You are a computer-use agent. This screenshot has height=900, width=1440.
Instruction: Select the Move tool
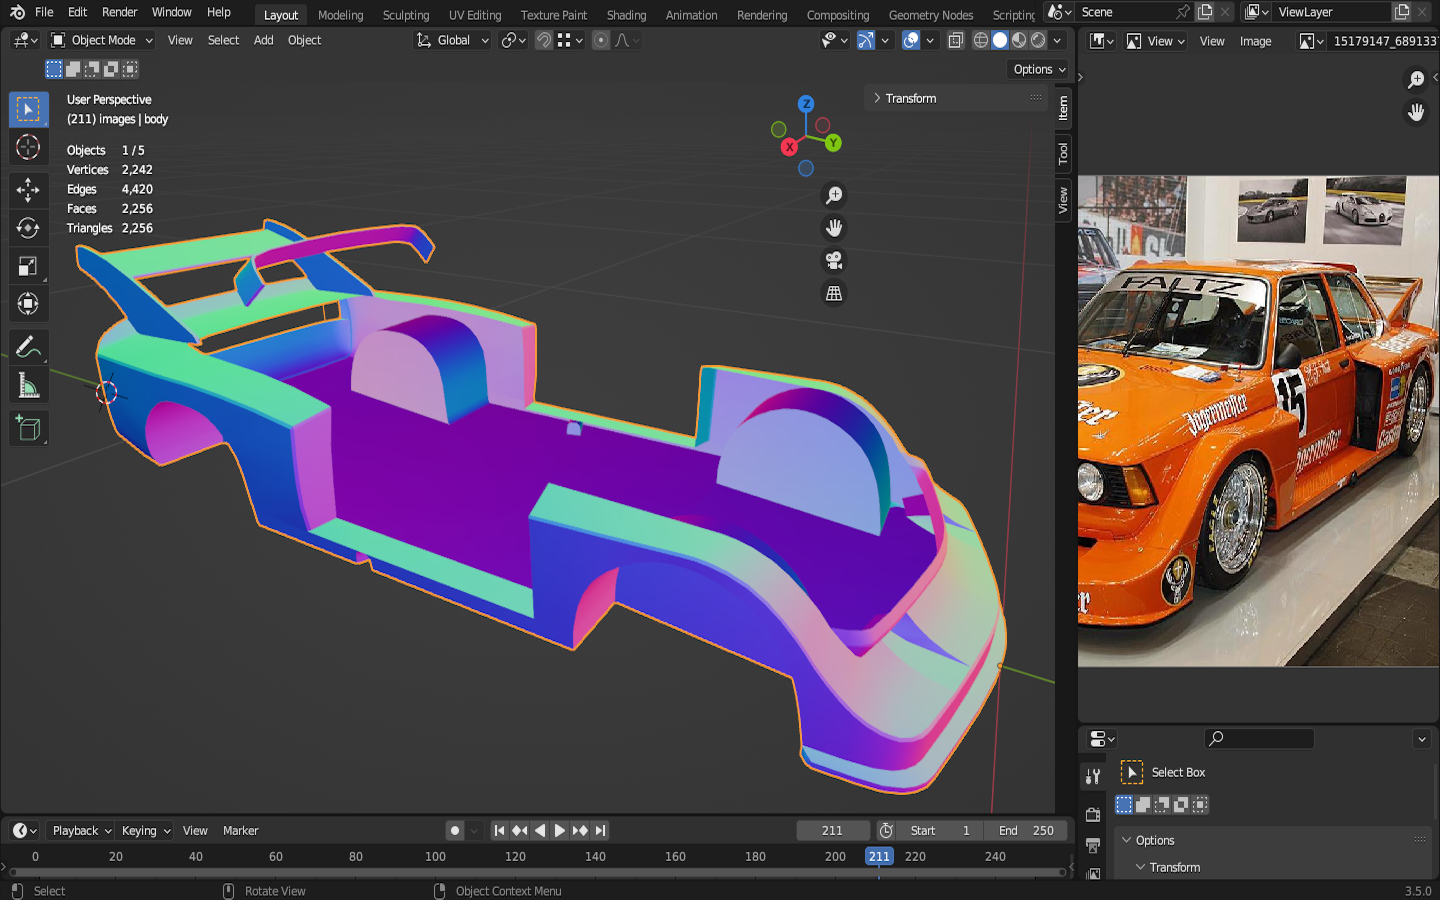coord(28,189)
